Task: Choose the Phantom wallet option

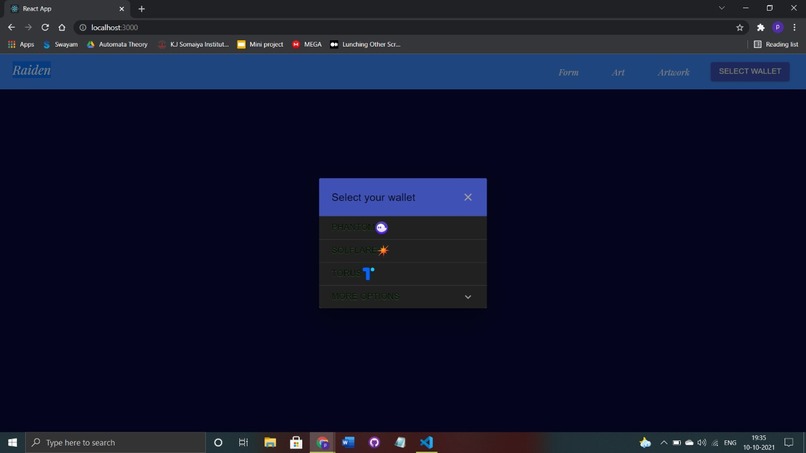Action: click(402, 228)
